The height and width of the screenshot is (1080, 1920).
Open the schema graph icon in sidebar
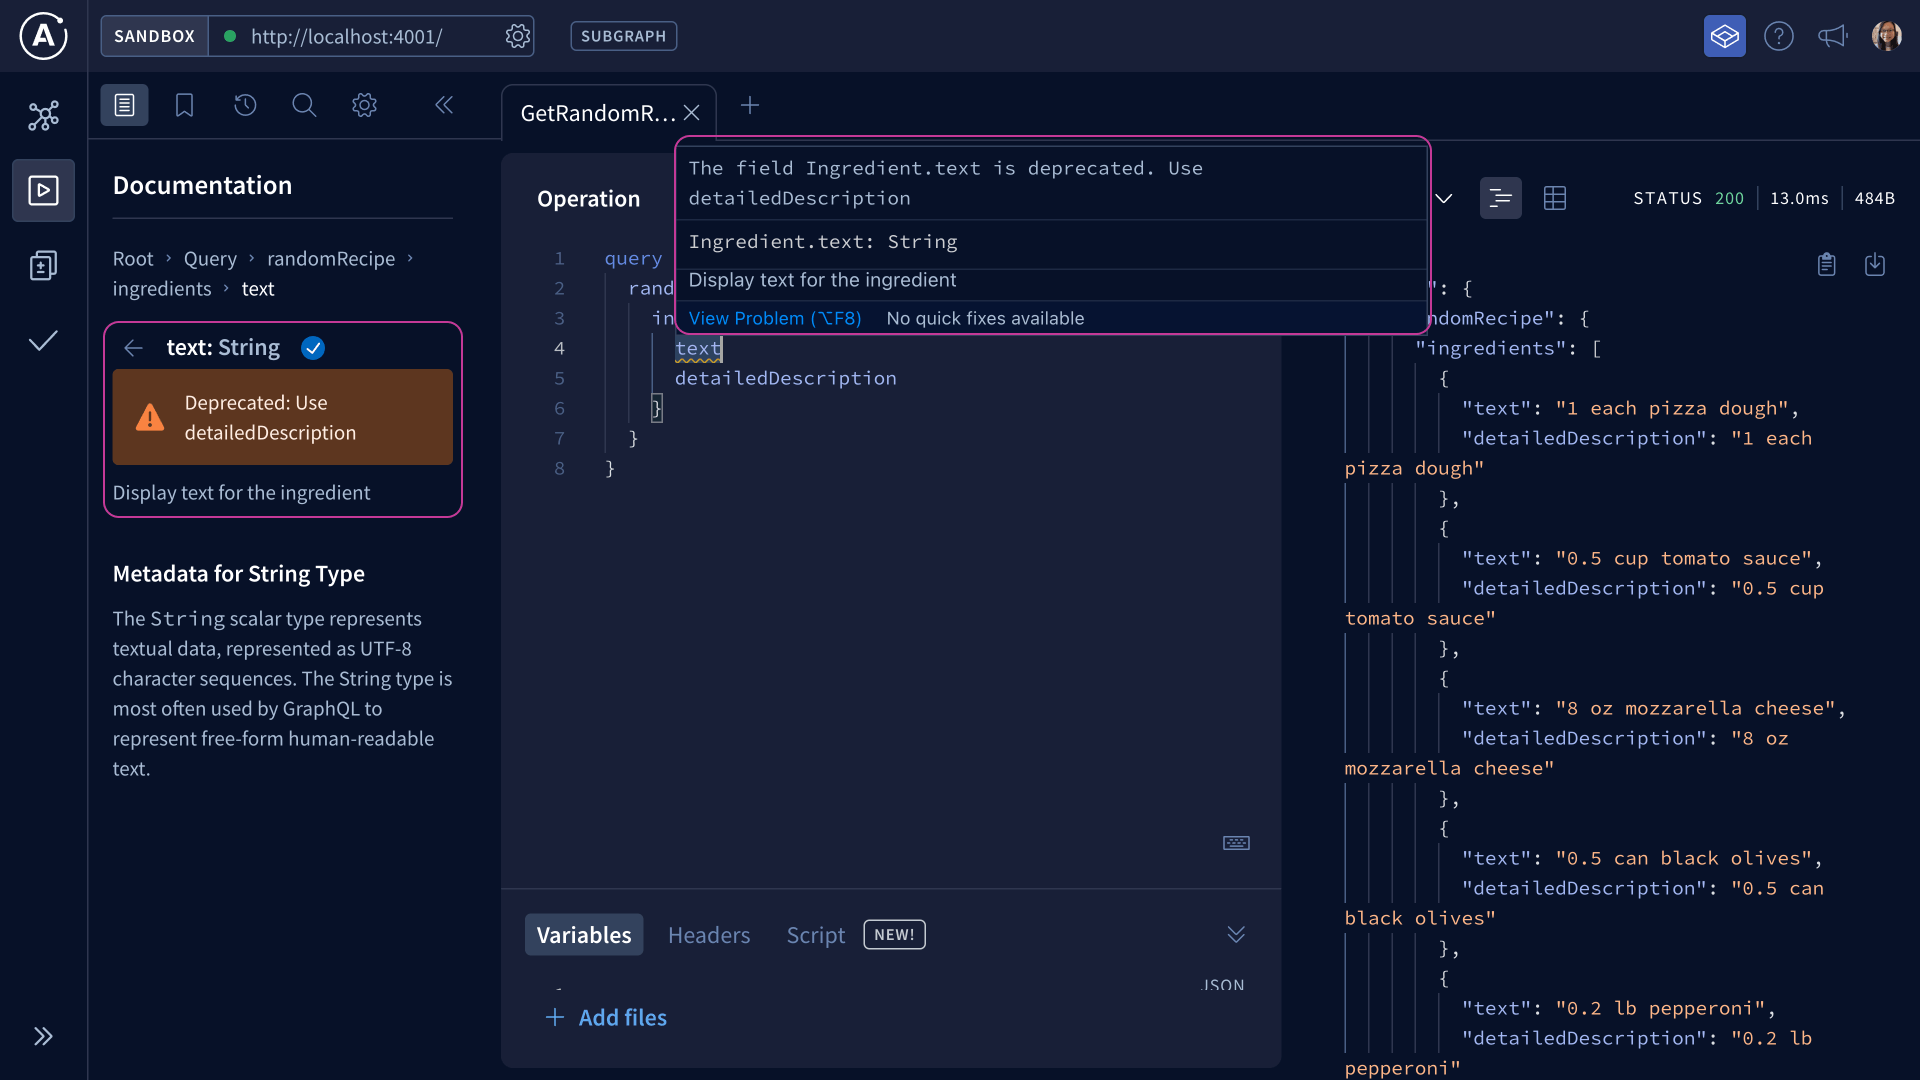click(43, 116)
